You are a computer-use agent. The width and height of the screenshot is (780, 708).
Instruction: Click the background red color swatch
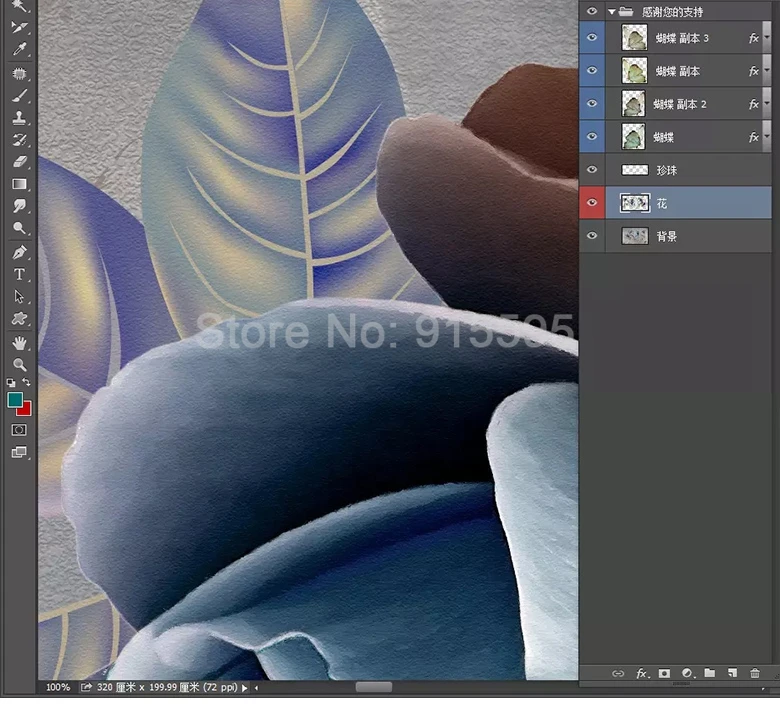26,410
